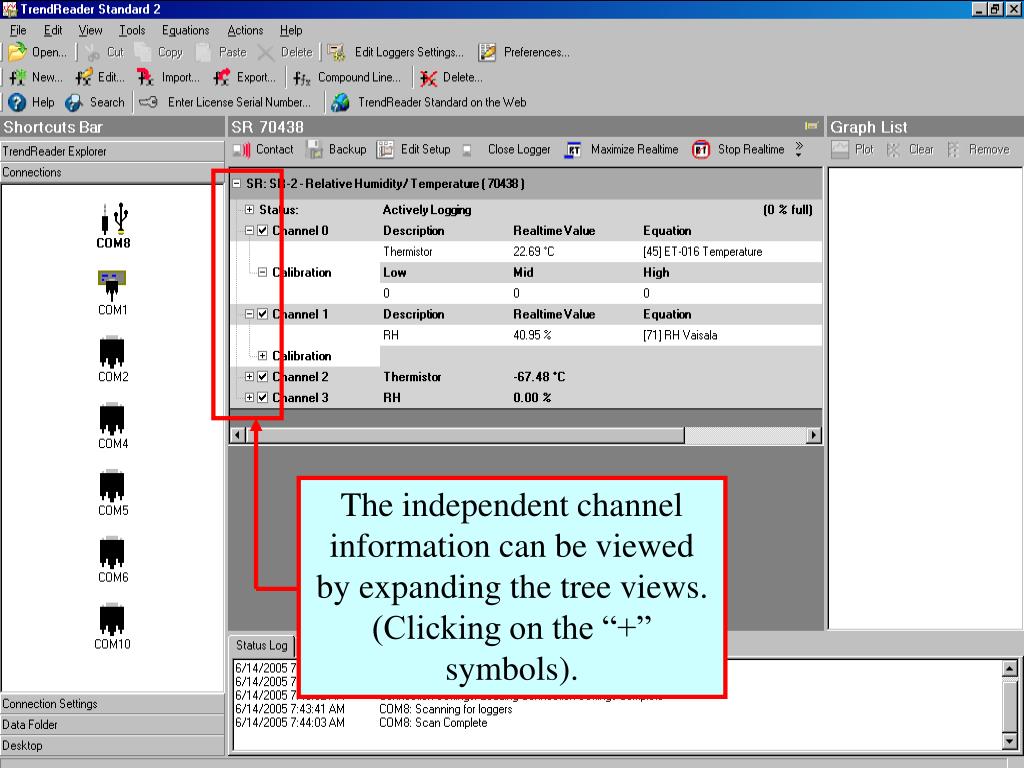Show more logger toolbar options chevron
Image resolution: width=1024 pixels, height=768 pixels.
coord(799,150)
